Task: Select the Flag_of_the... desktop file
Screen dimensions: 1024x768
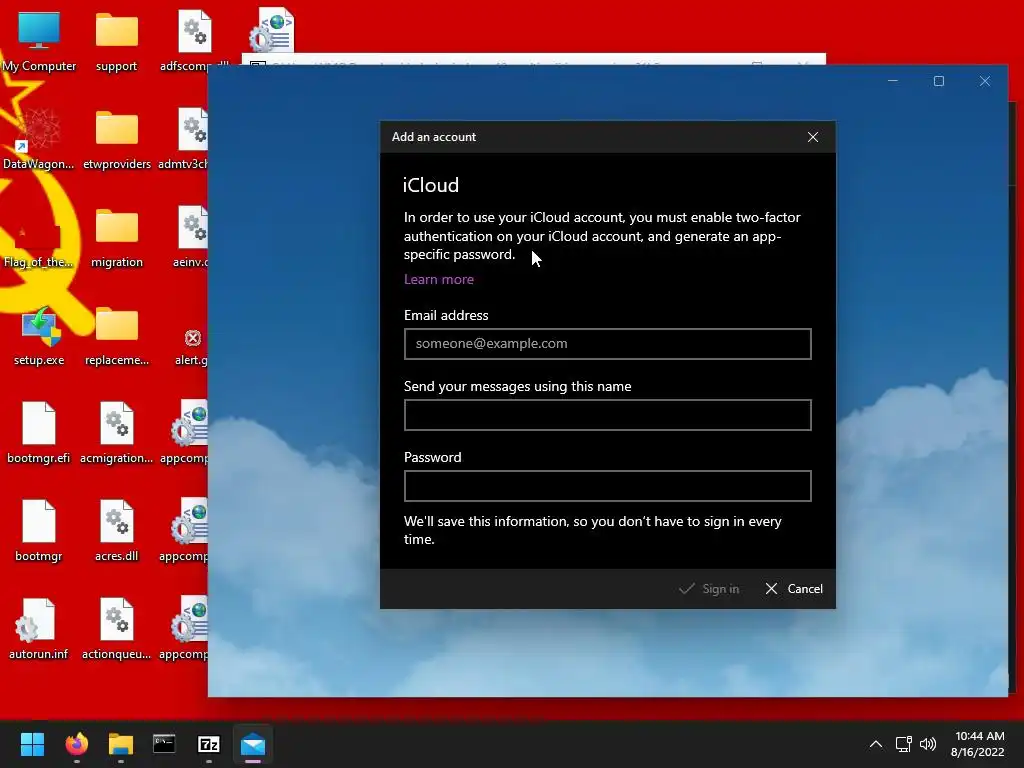Action: tap(39, 236)
